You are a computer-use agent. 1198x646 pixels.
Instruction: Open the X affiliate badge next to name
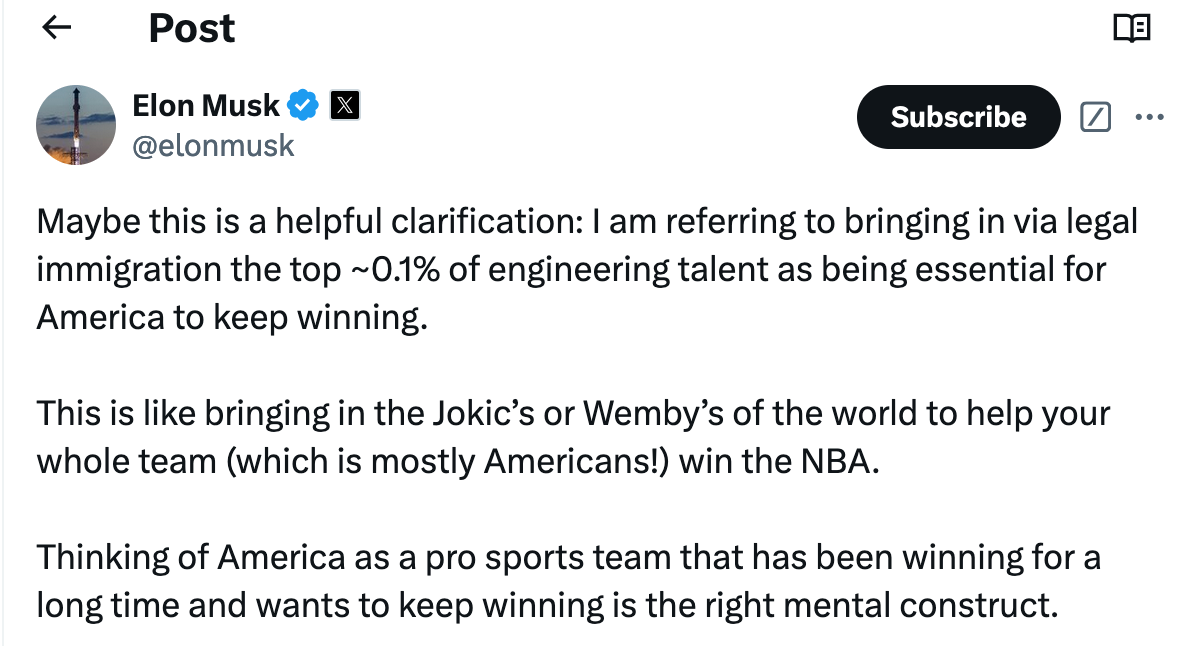[345, 105]
